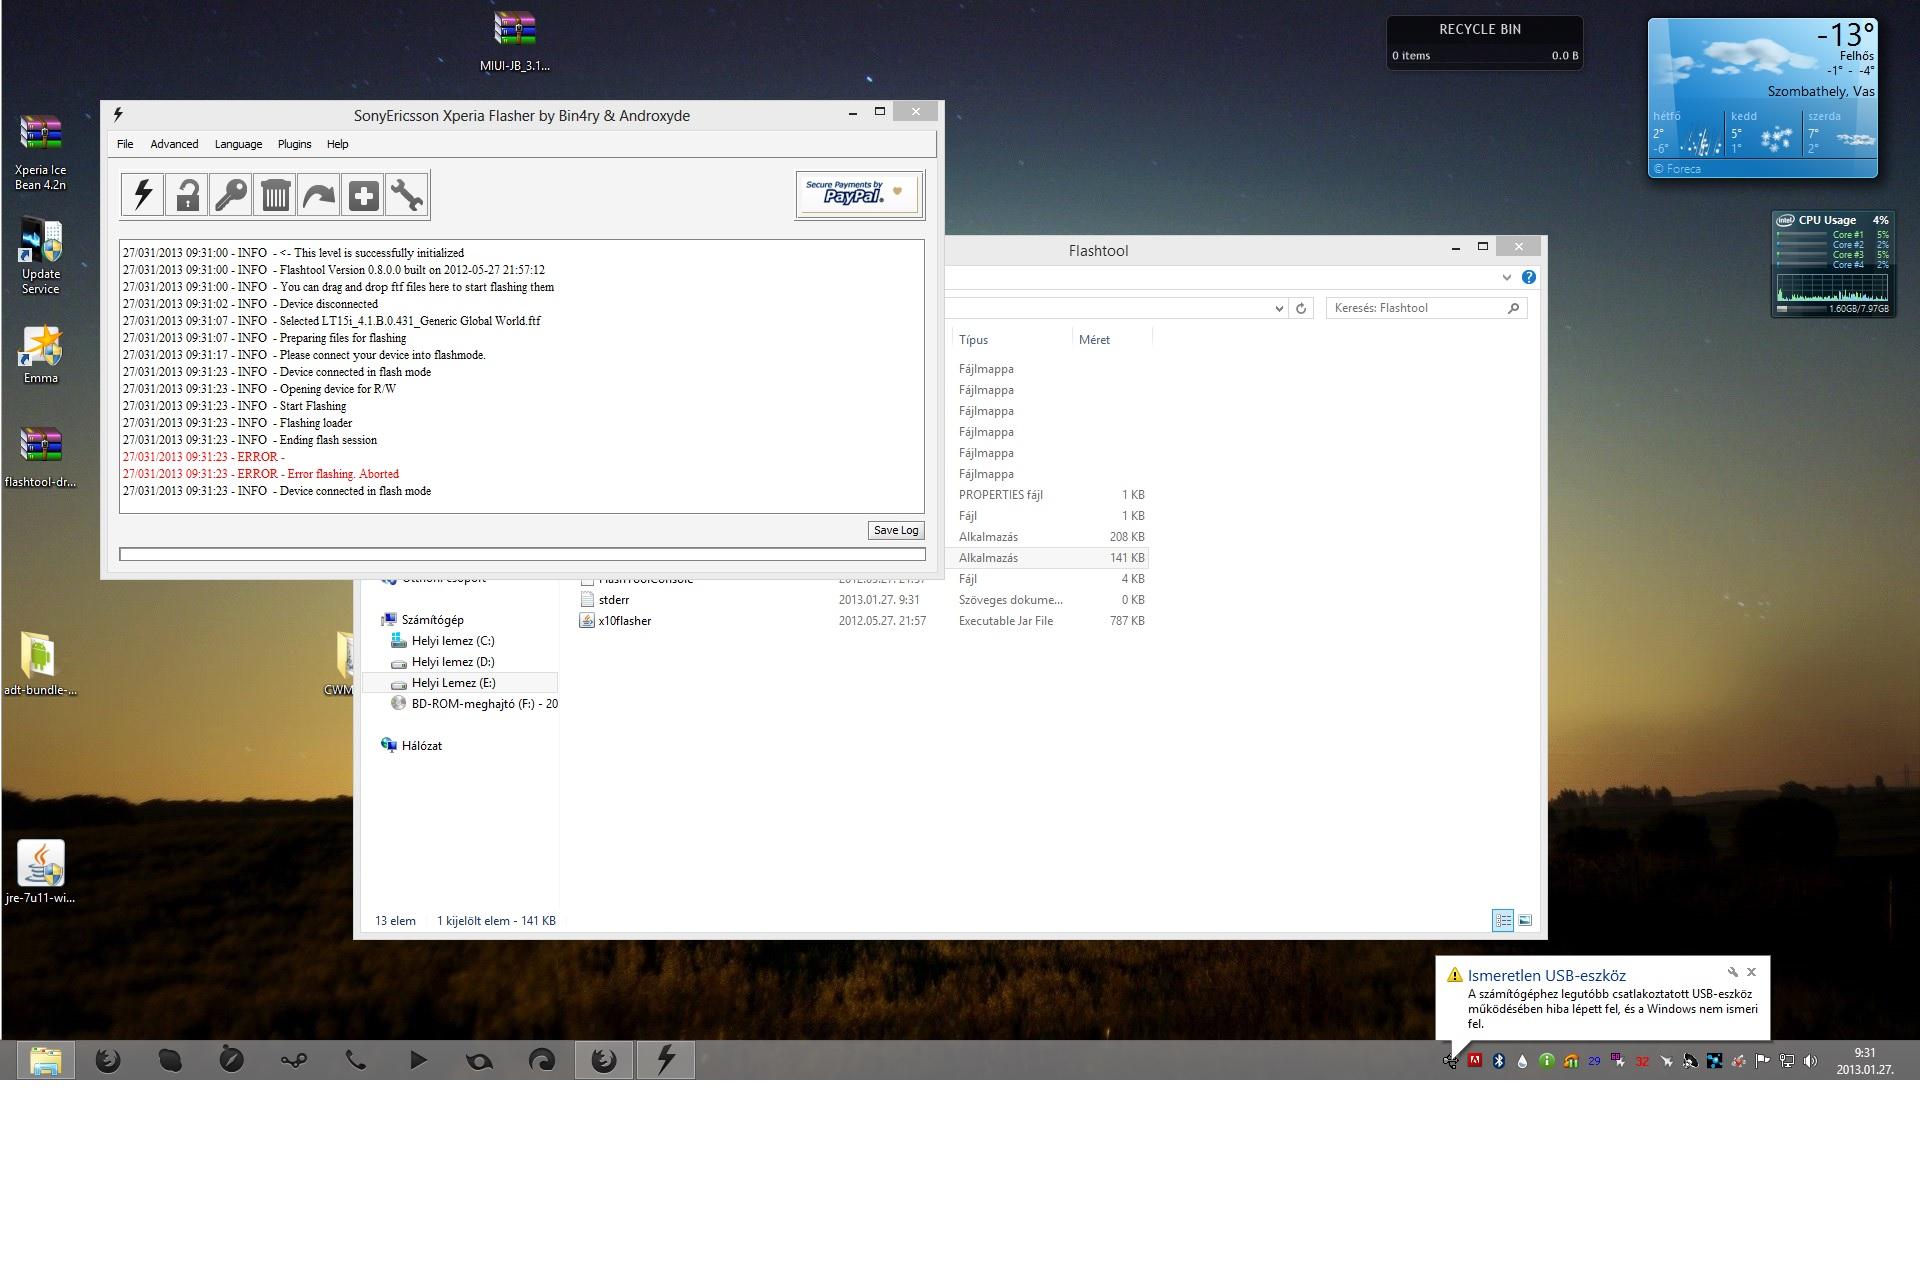Open MIUI-JB_3.1 archive on desktop

515,42
